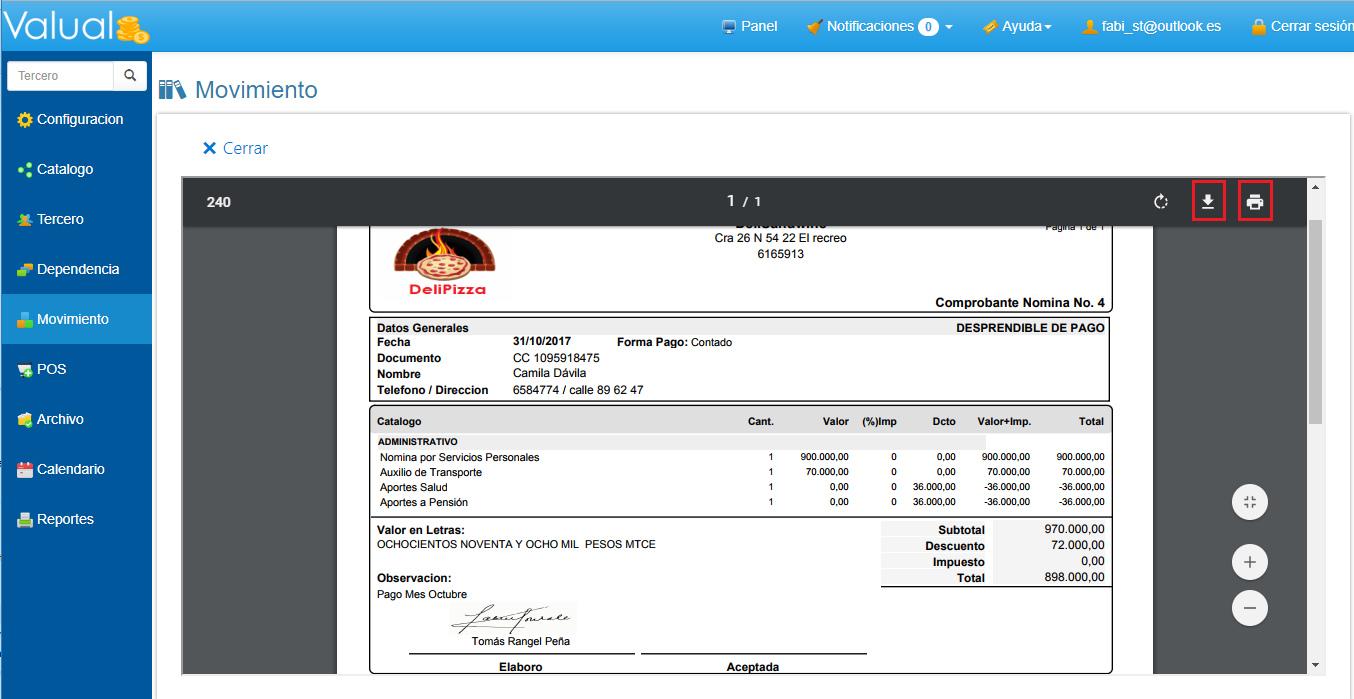Click the fit-to-page button

[1249, 502]
